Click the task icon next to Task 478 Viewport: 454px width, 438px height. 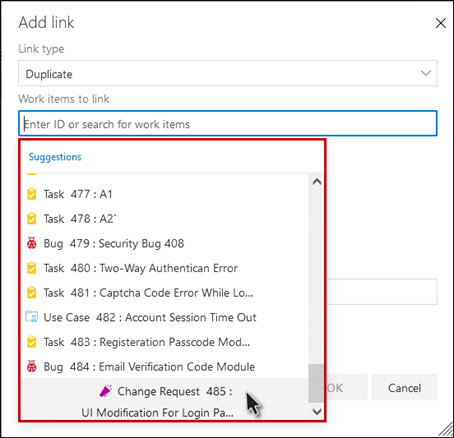[x=32, y=219]
